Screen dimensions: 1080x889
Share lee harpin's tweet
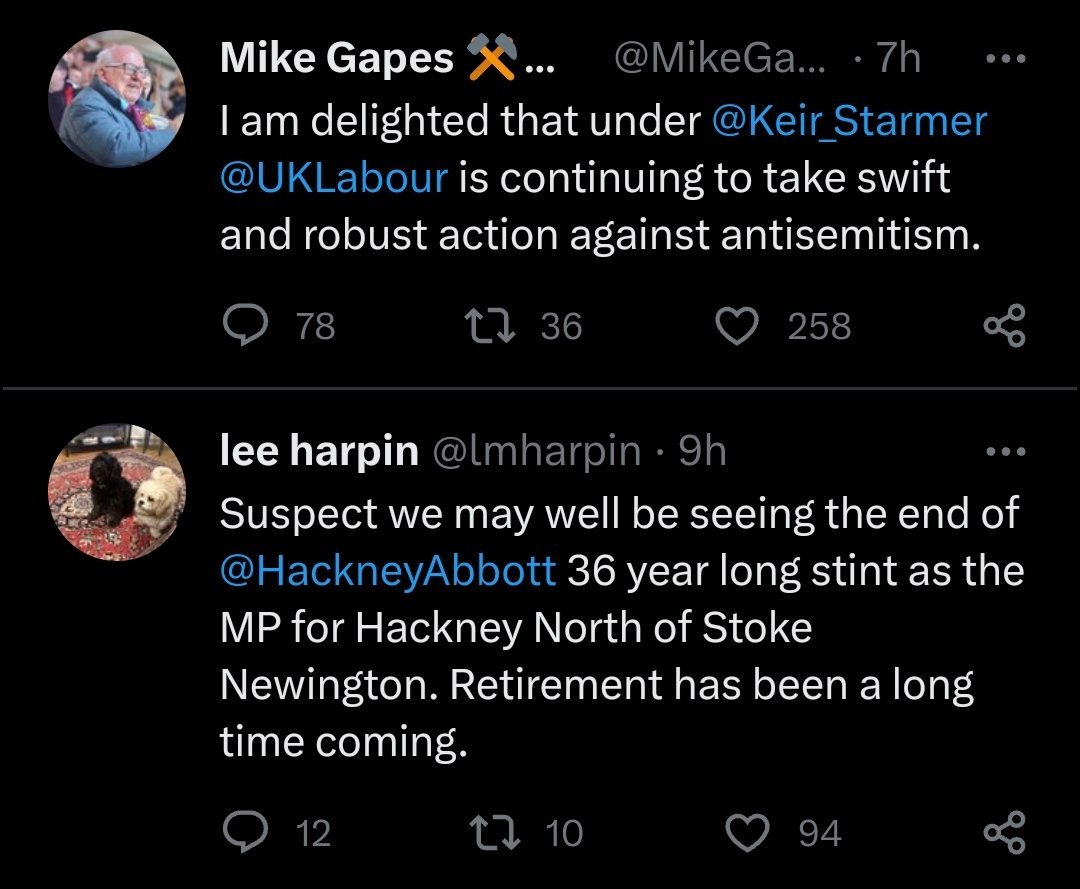pyautogui.click(x=1004, y=833)
